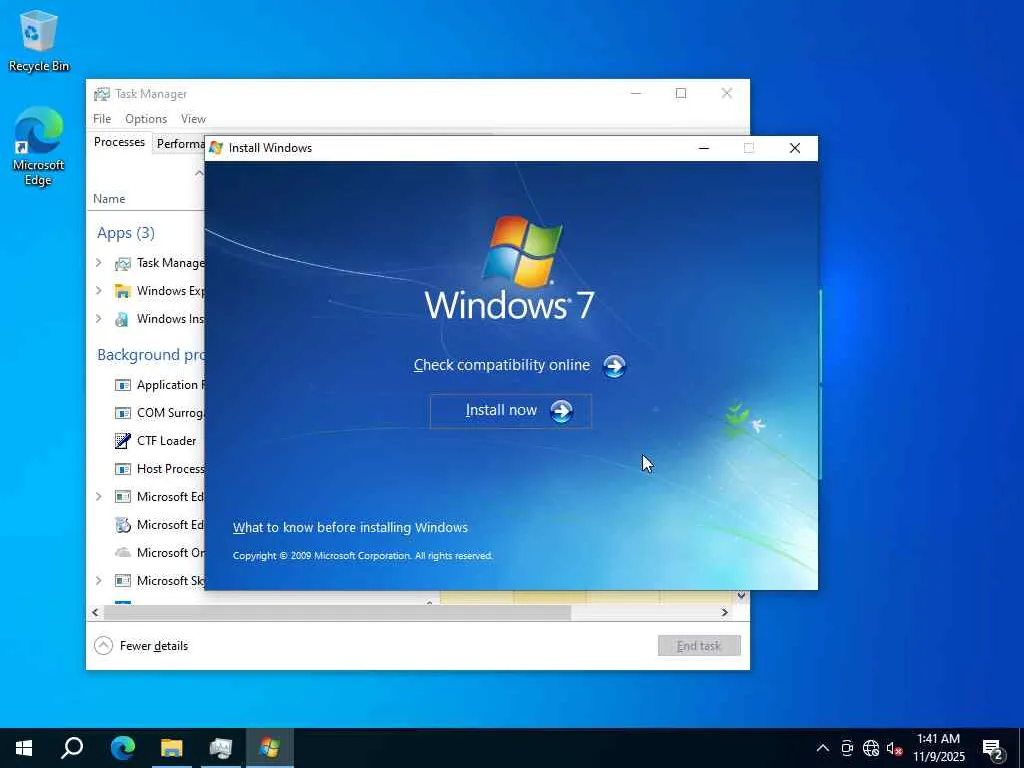Image resolution: width=1024 pixels, height=768 pixels.
Task: Open the Recycle Bin desktop icon
Action: (39, 41)
